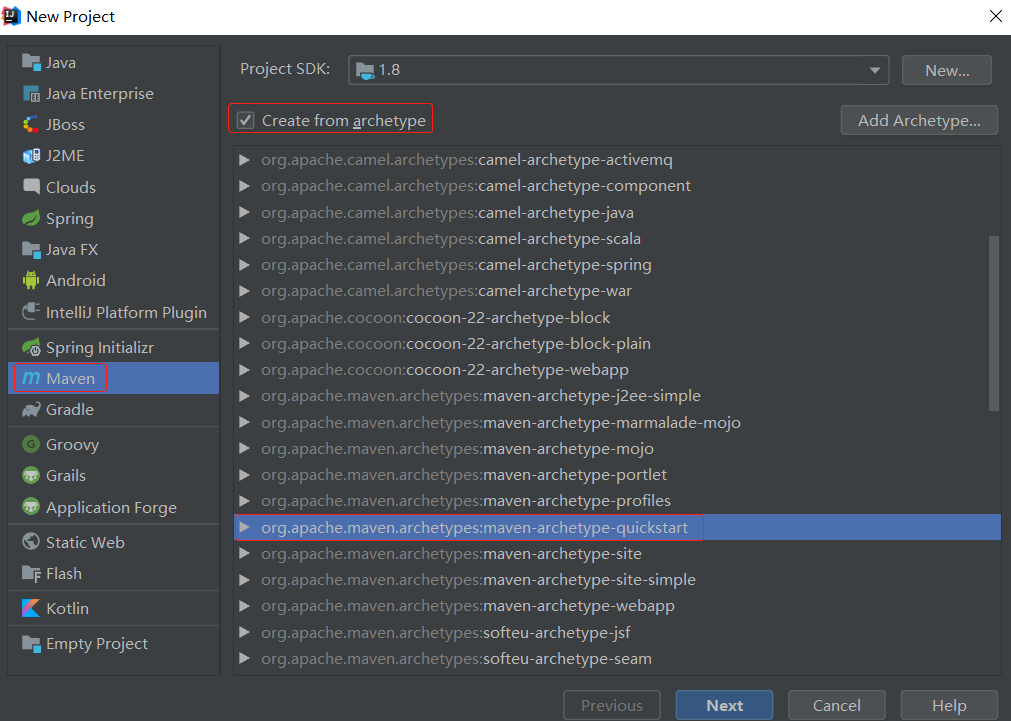1011x721 pixels.
Task: Choose the Grails icon in list
Action: [30, 476]
